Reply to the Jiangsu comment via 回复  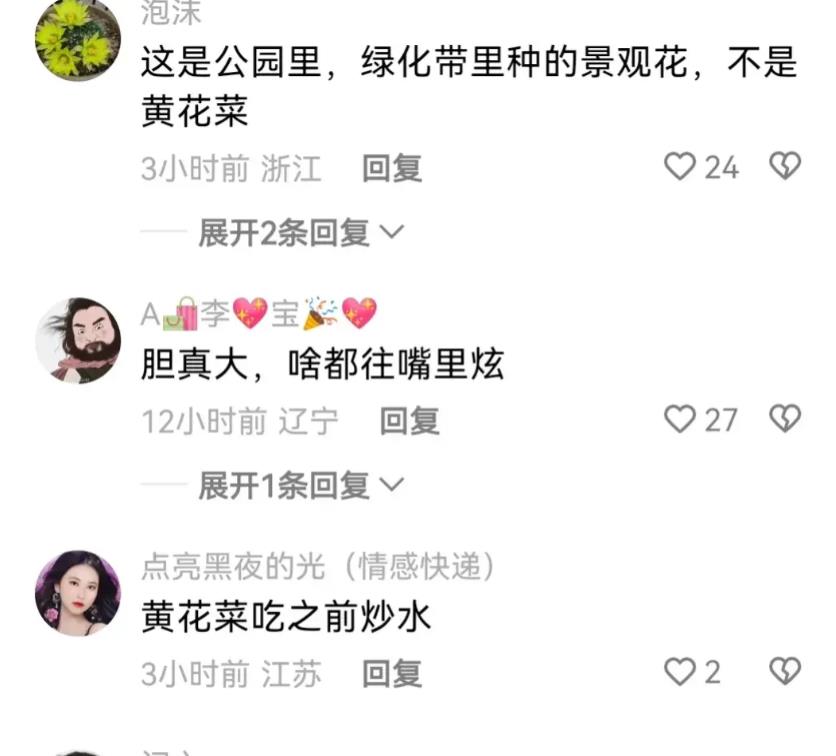(x=392, y=673)
